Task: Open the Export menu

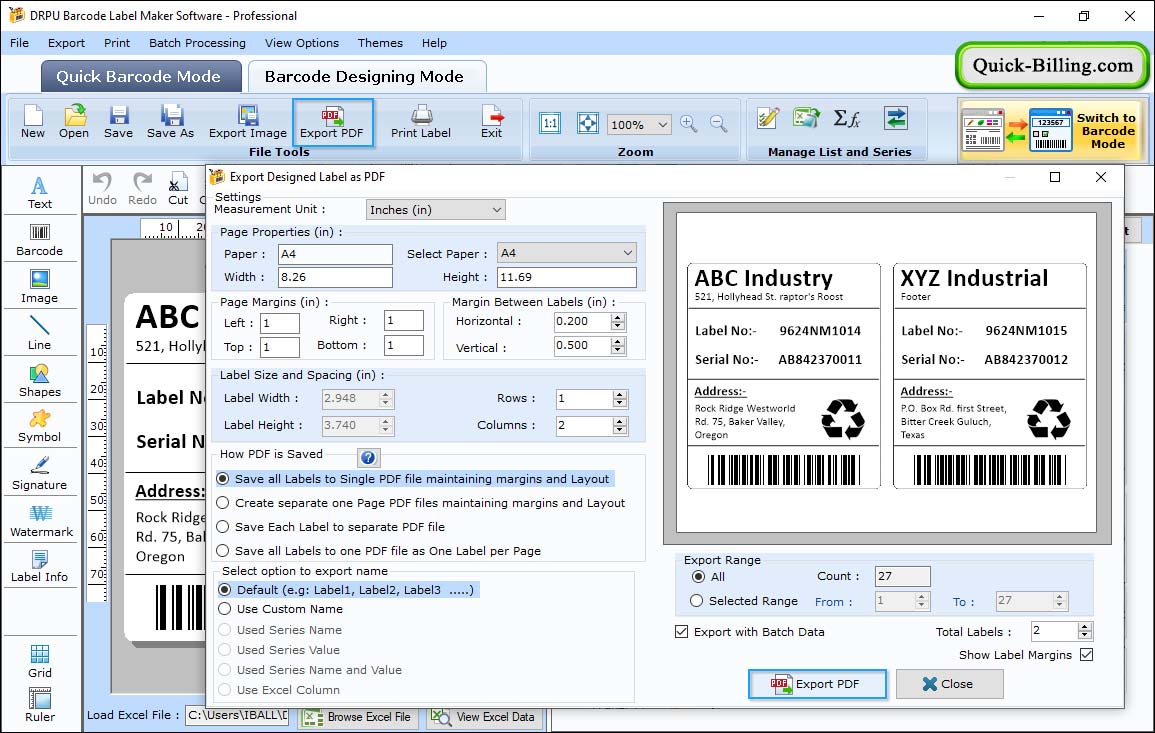Action: coord(66,43)
